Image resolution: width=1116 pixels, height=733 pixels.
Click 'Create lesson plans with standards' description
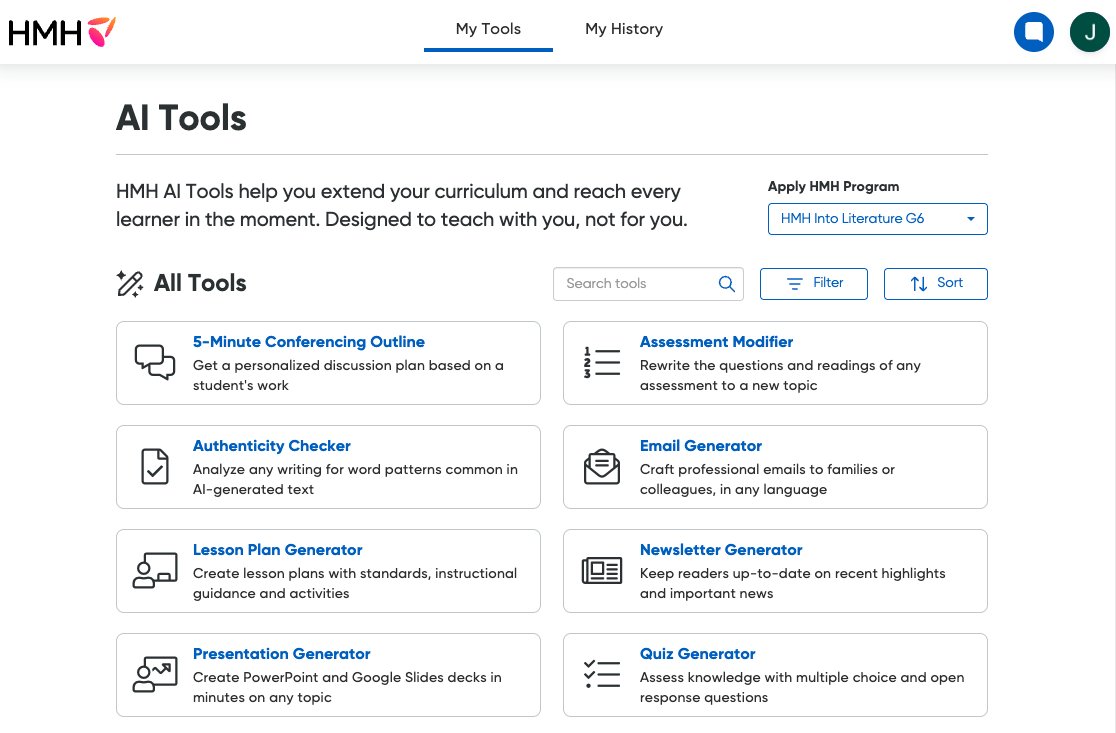coord(355,583)
